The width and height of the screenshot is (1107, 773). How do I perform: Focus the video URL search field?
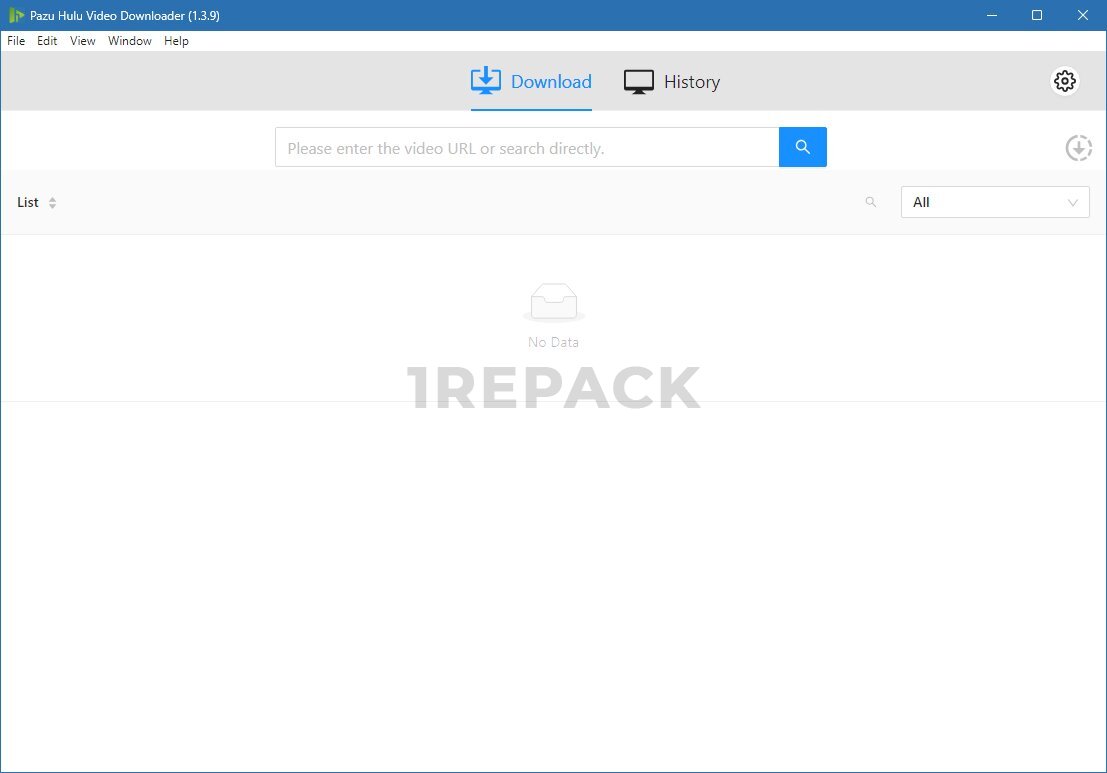pos(527,148)
